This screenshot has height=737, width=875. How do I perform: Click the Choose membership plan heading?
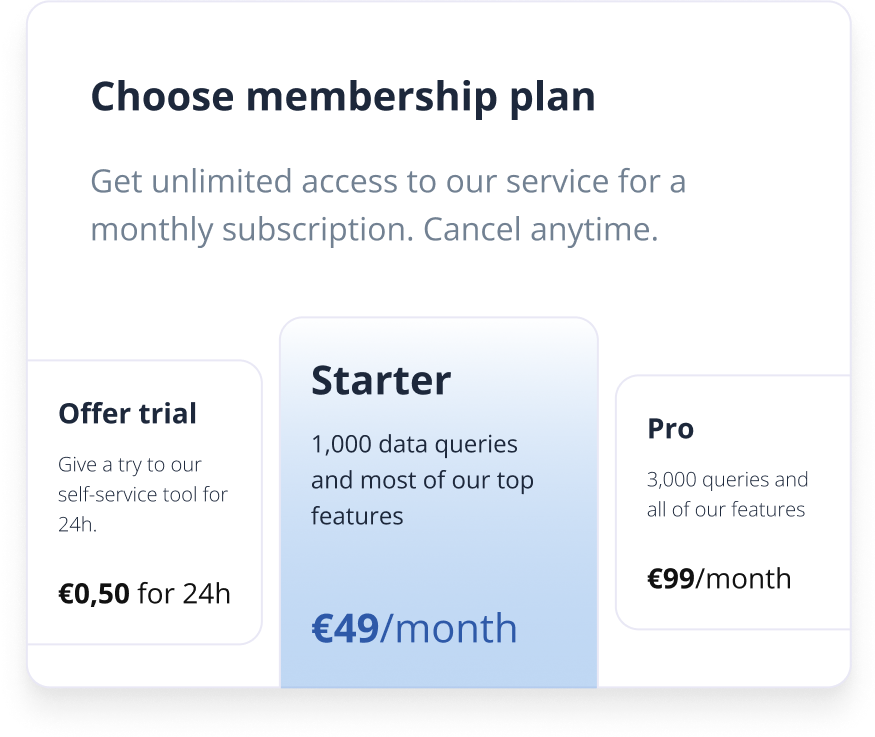click(x=342, y=96)
